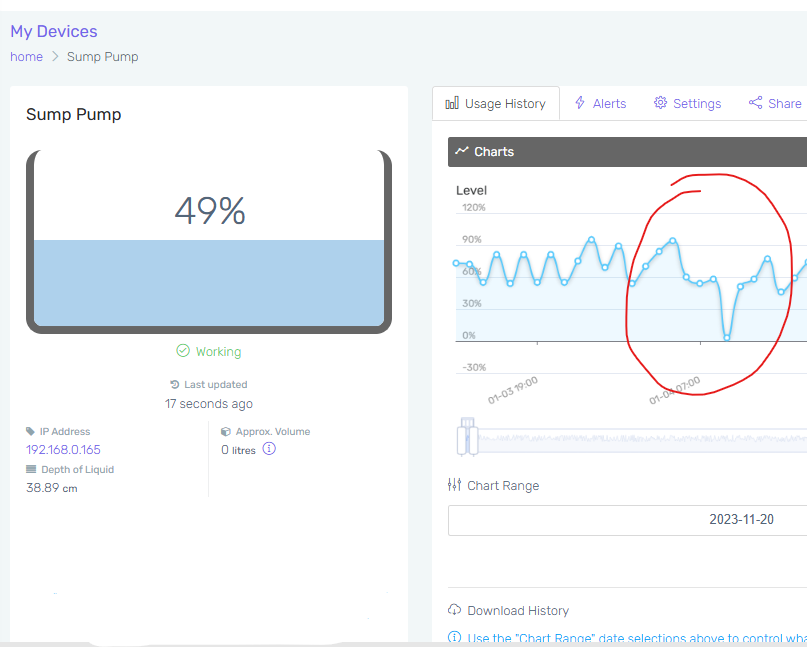807x647 pixels.
Task: Click the Settings gear icon
Action: click(x=660, y=103)
